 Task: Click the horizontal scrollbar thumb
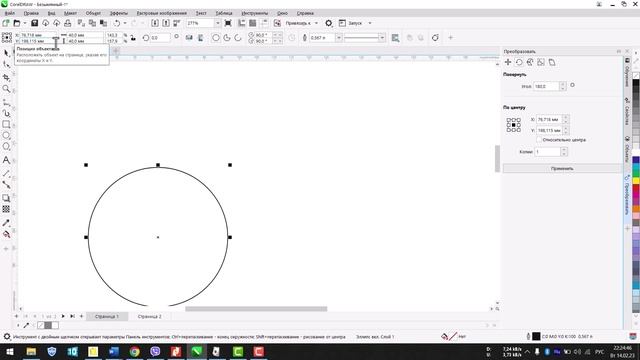coord(256,309)
